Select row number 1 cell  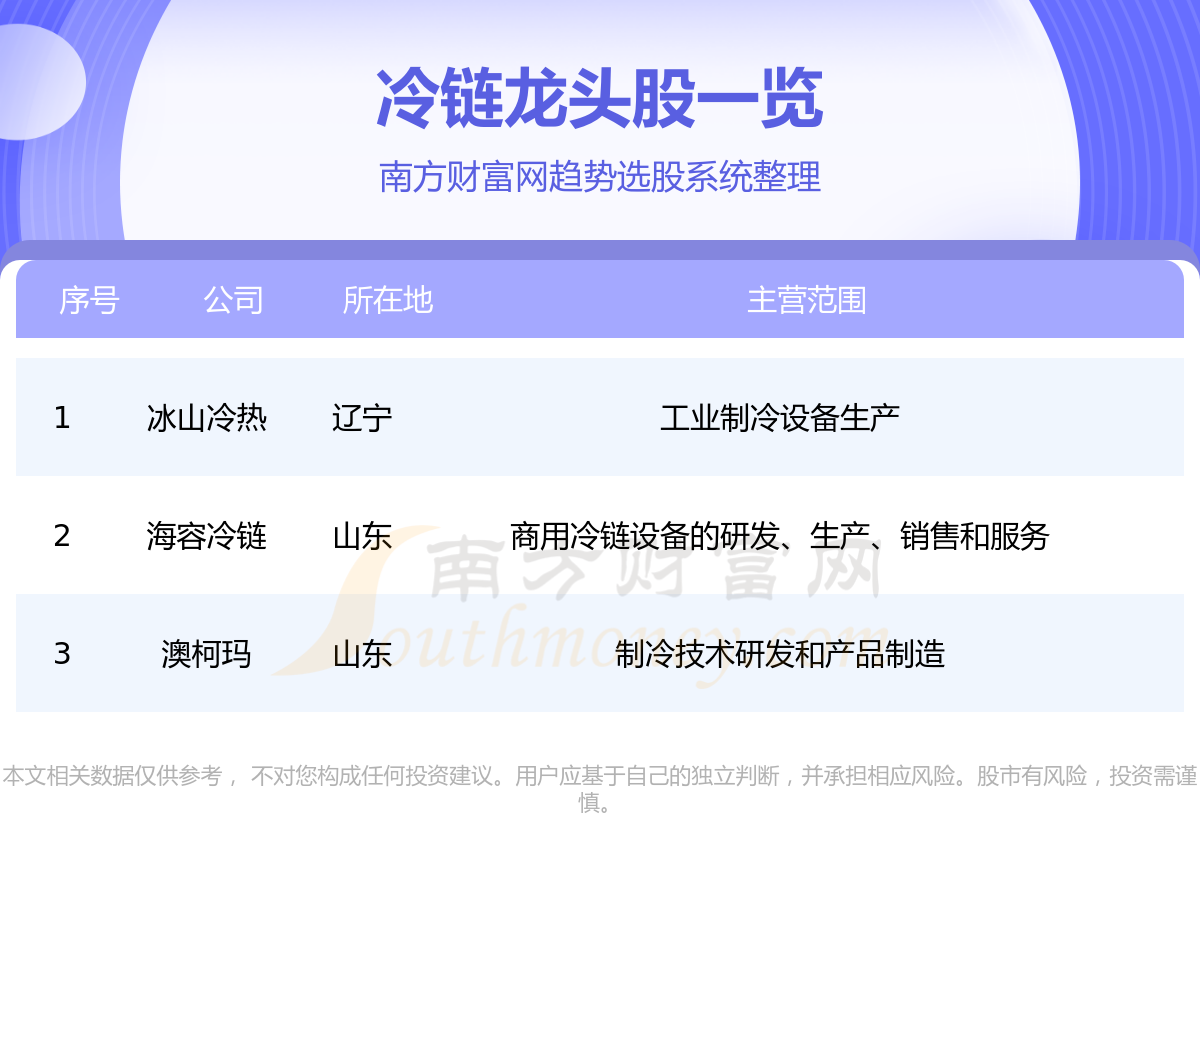tap(62, 417)
